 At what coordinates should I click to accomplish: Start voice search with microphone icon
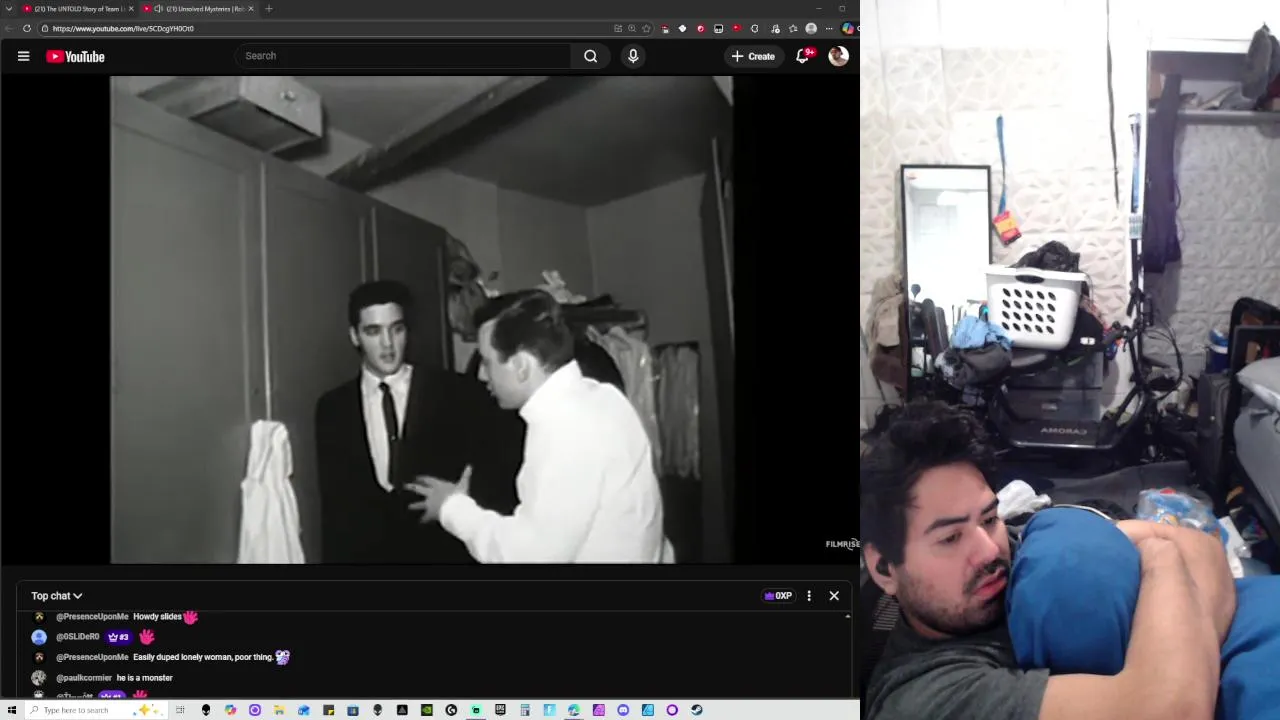(x=633, y=56)
